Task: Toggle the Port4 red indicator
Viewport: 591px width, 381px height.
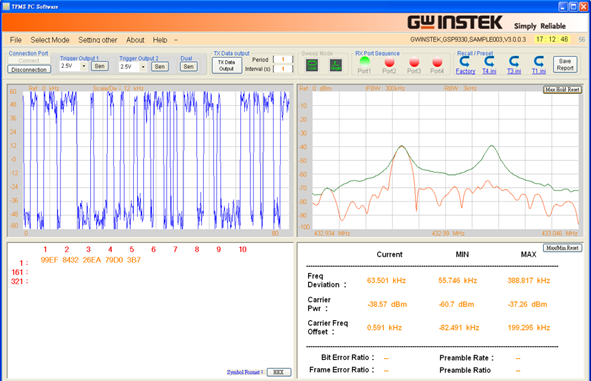Action: click(x=437, y=62)
